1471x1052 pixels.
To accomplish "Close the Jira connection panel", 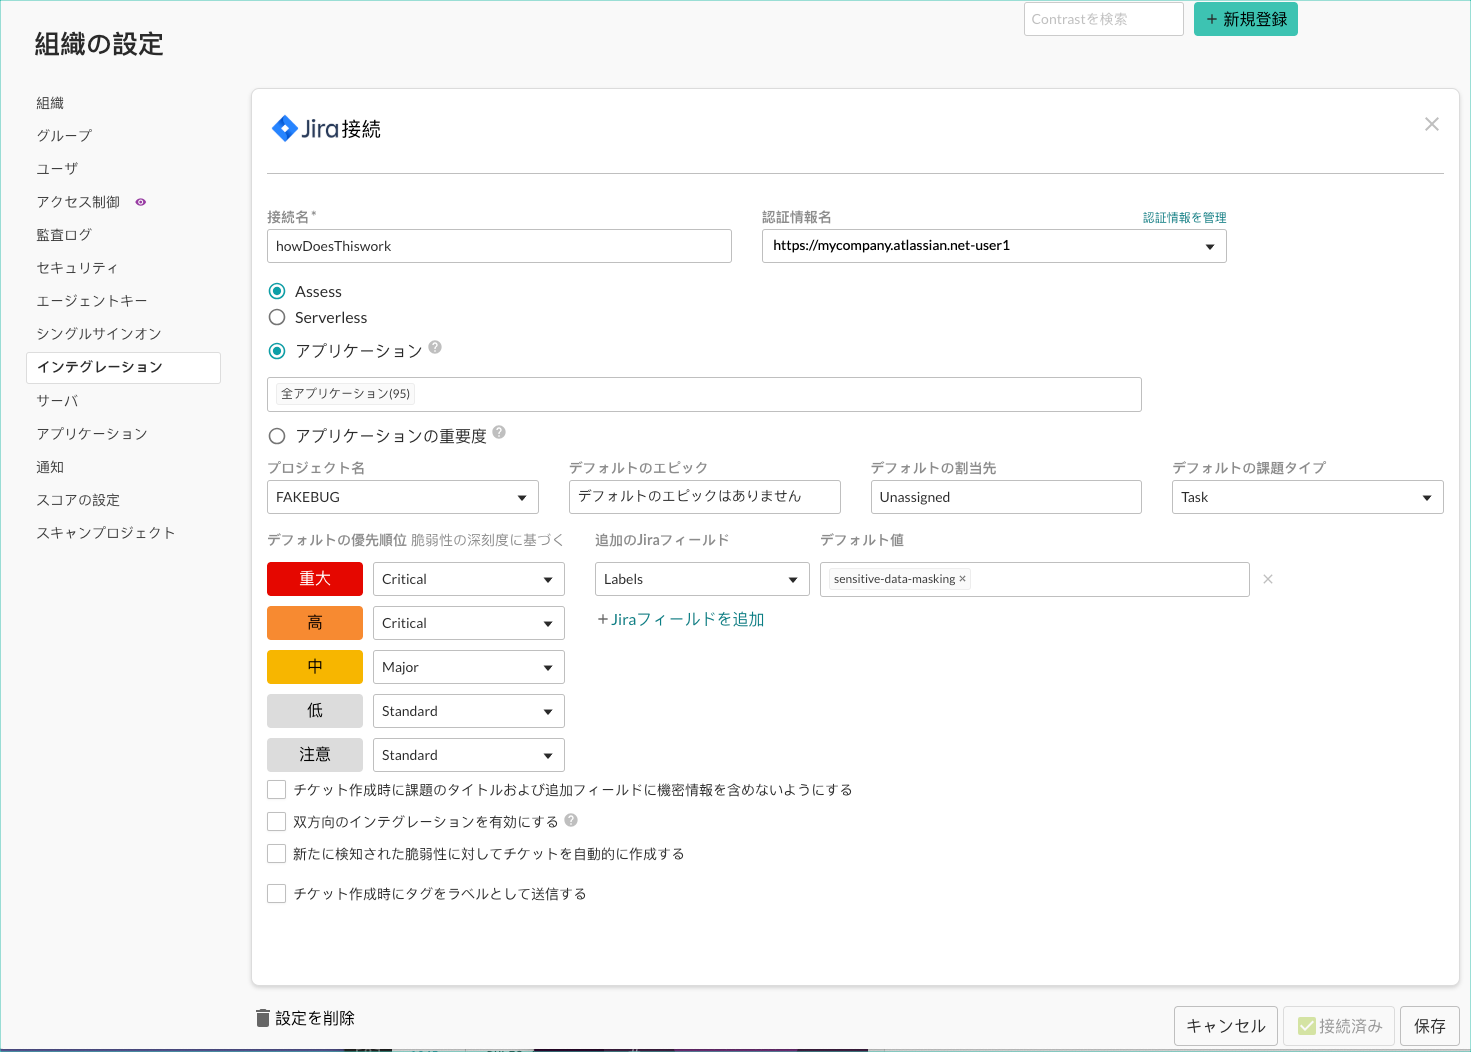I will 1432,124.
